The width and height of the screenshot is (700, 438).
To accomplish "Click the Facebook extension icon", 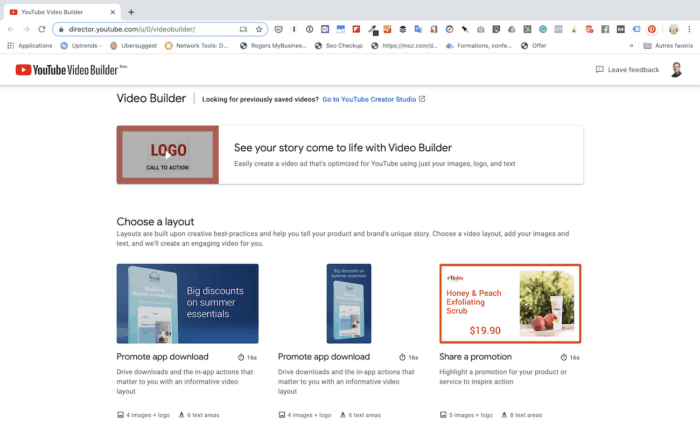I will pos(605,29).
